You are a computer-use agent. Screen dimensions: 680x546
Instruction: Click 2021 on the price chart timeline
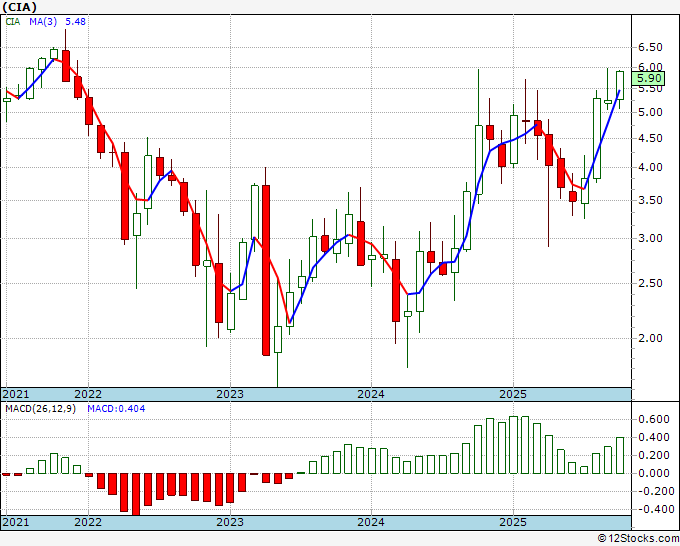(16, 394)
